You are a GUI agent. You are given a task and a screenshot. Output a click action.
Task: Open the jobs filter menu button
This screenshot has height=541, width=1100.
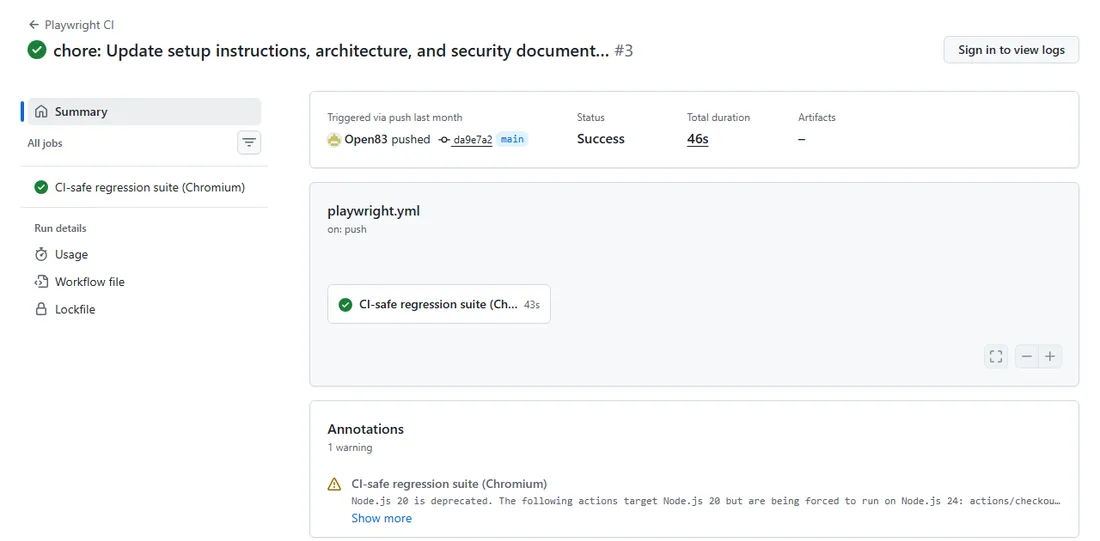click(249, 143)
